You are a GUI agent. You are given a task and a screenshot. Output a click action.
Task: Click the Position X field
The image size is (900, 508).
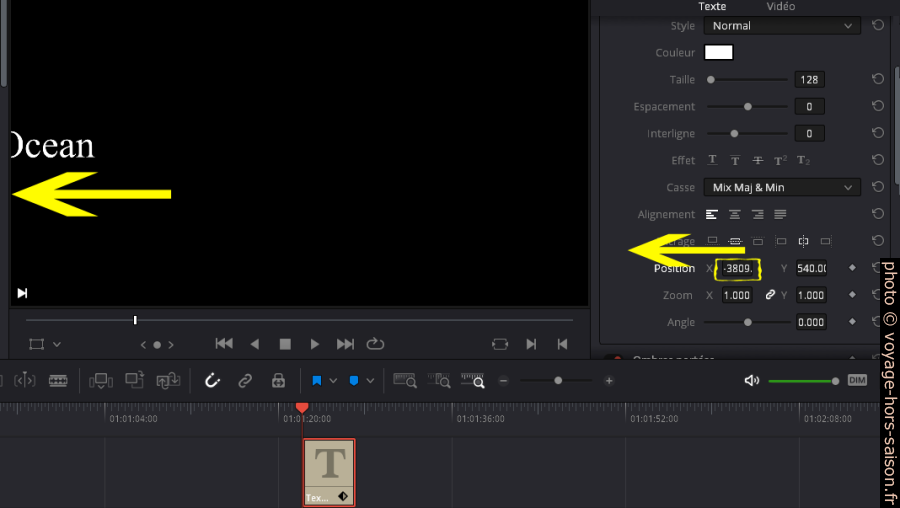(738, 268)
